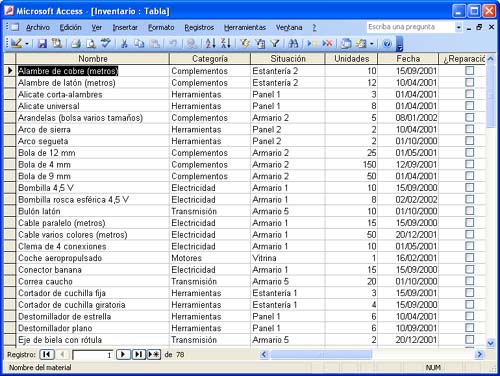Tick Reparación checkbox for Correa caucho
The height and width of the screenshot is (376, 500).
point(469,281)
